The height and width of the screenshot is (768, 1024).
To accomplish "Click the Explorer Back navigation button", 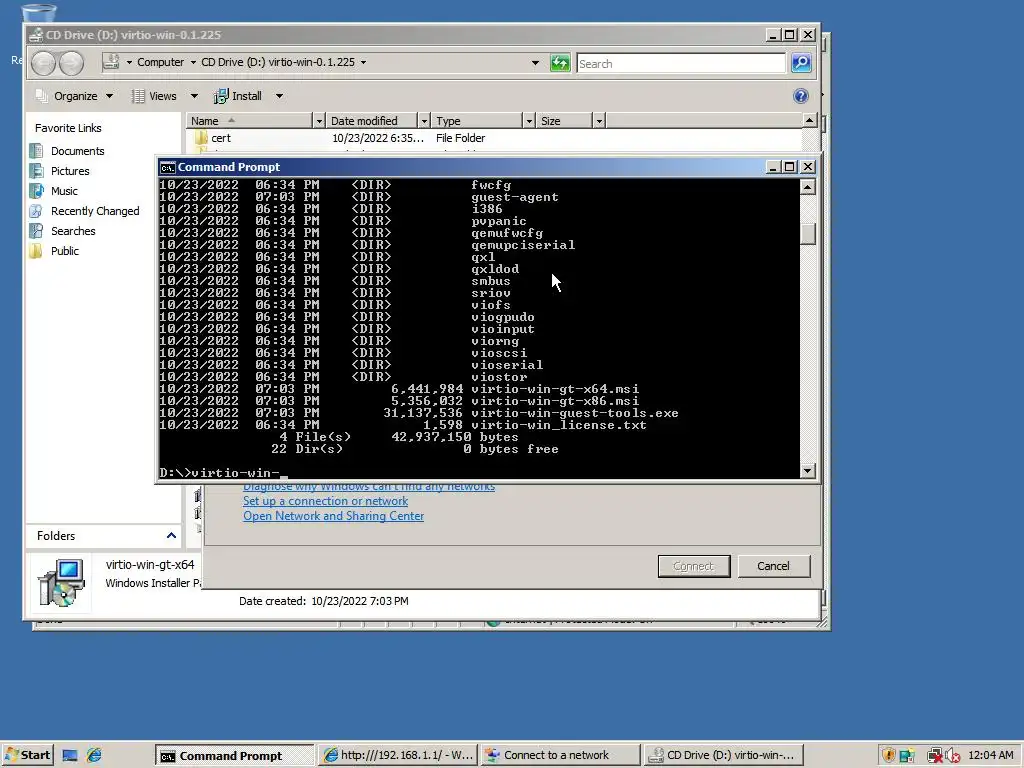I will (44, 63).
